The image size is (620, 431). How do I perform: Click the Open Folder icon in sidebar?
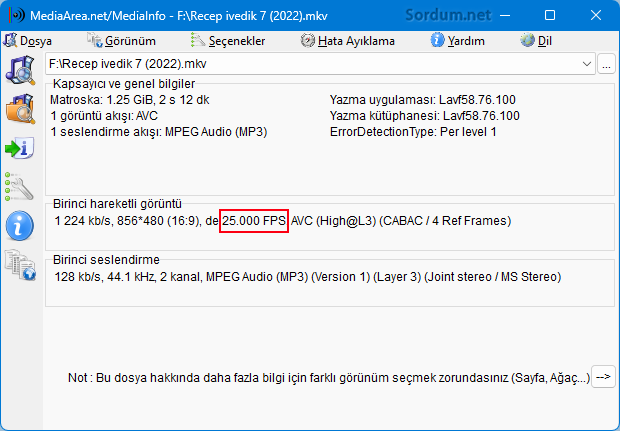(x=20, y=109)
